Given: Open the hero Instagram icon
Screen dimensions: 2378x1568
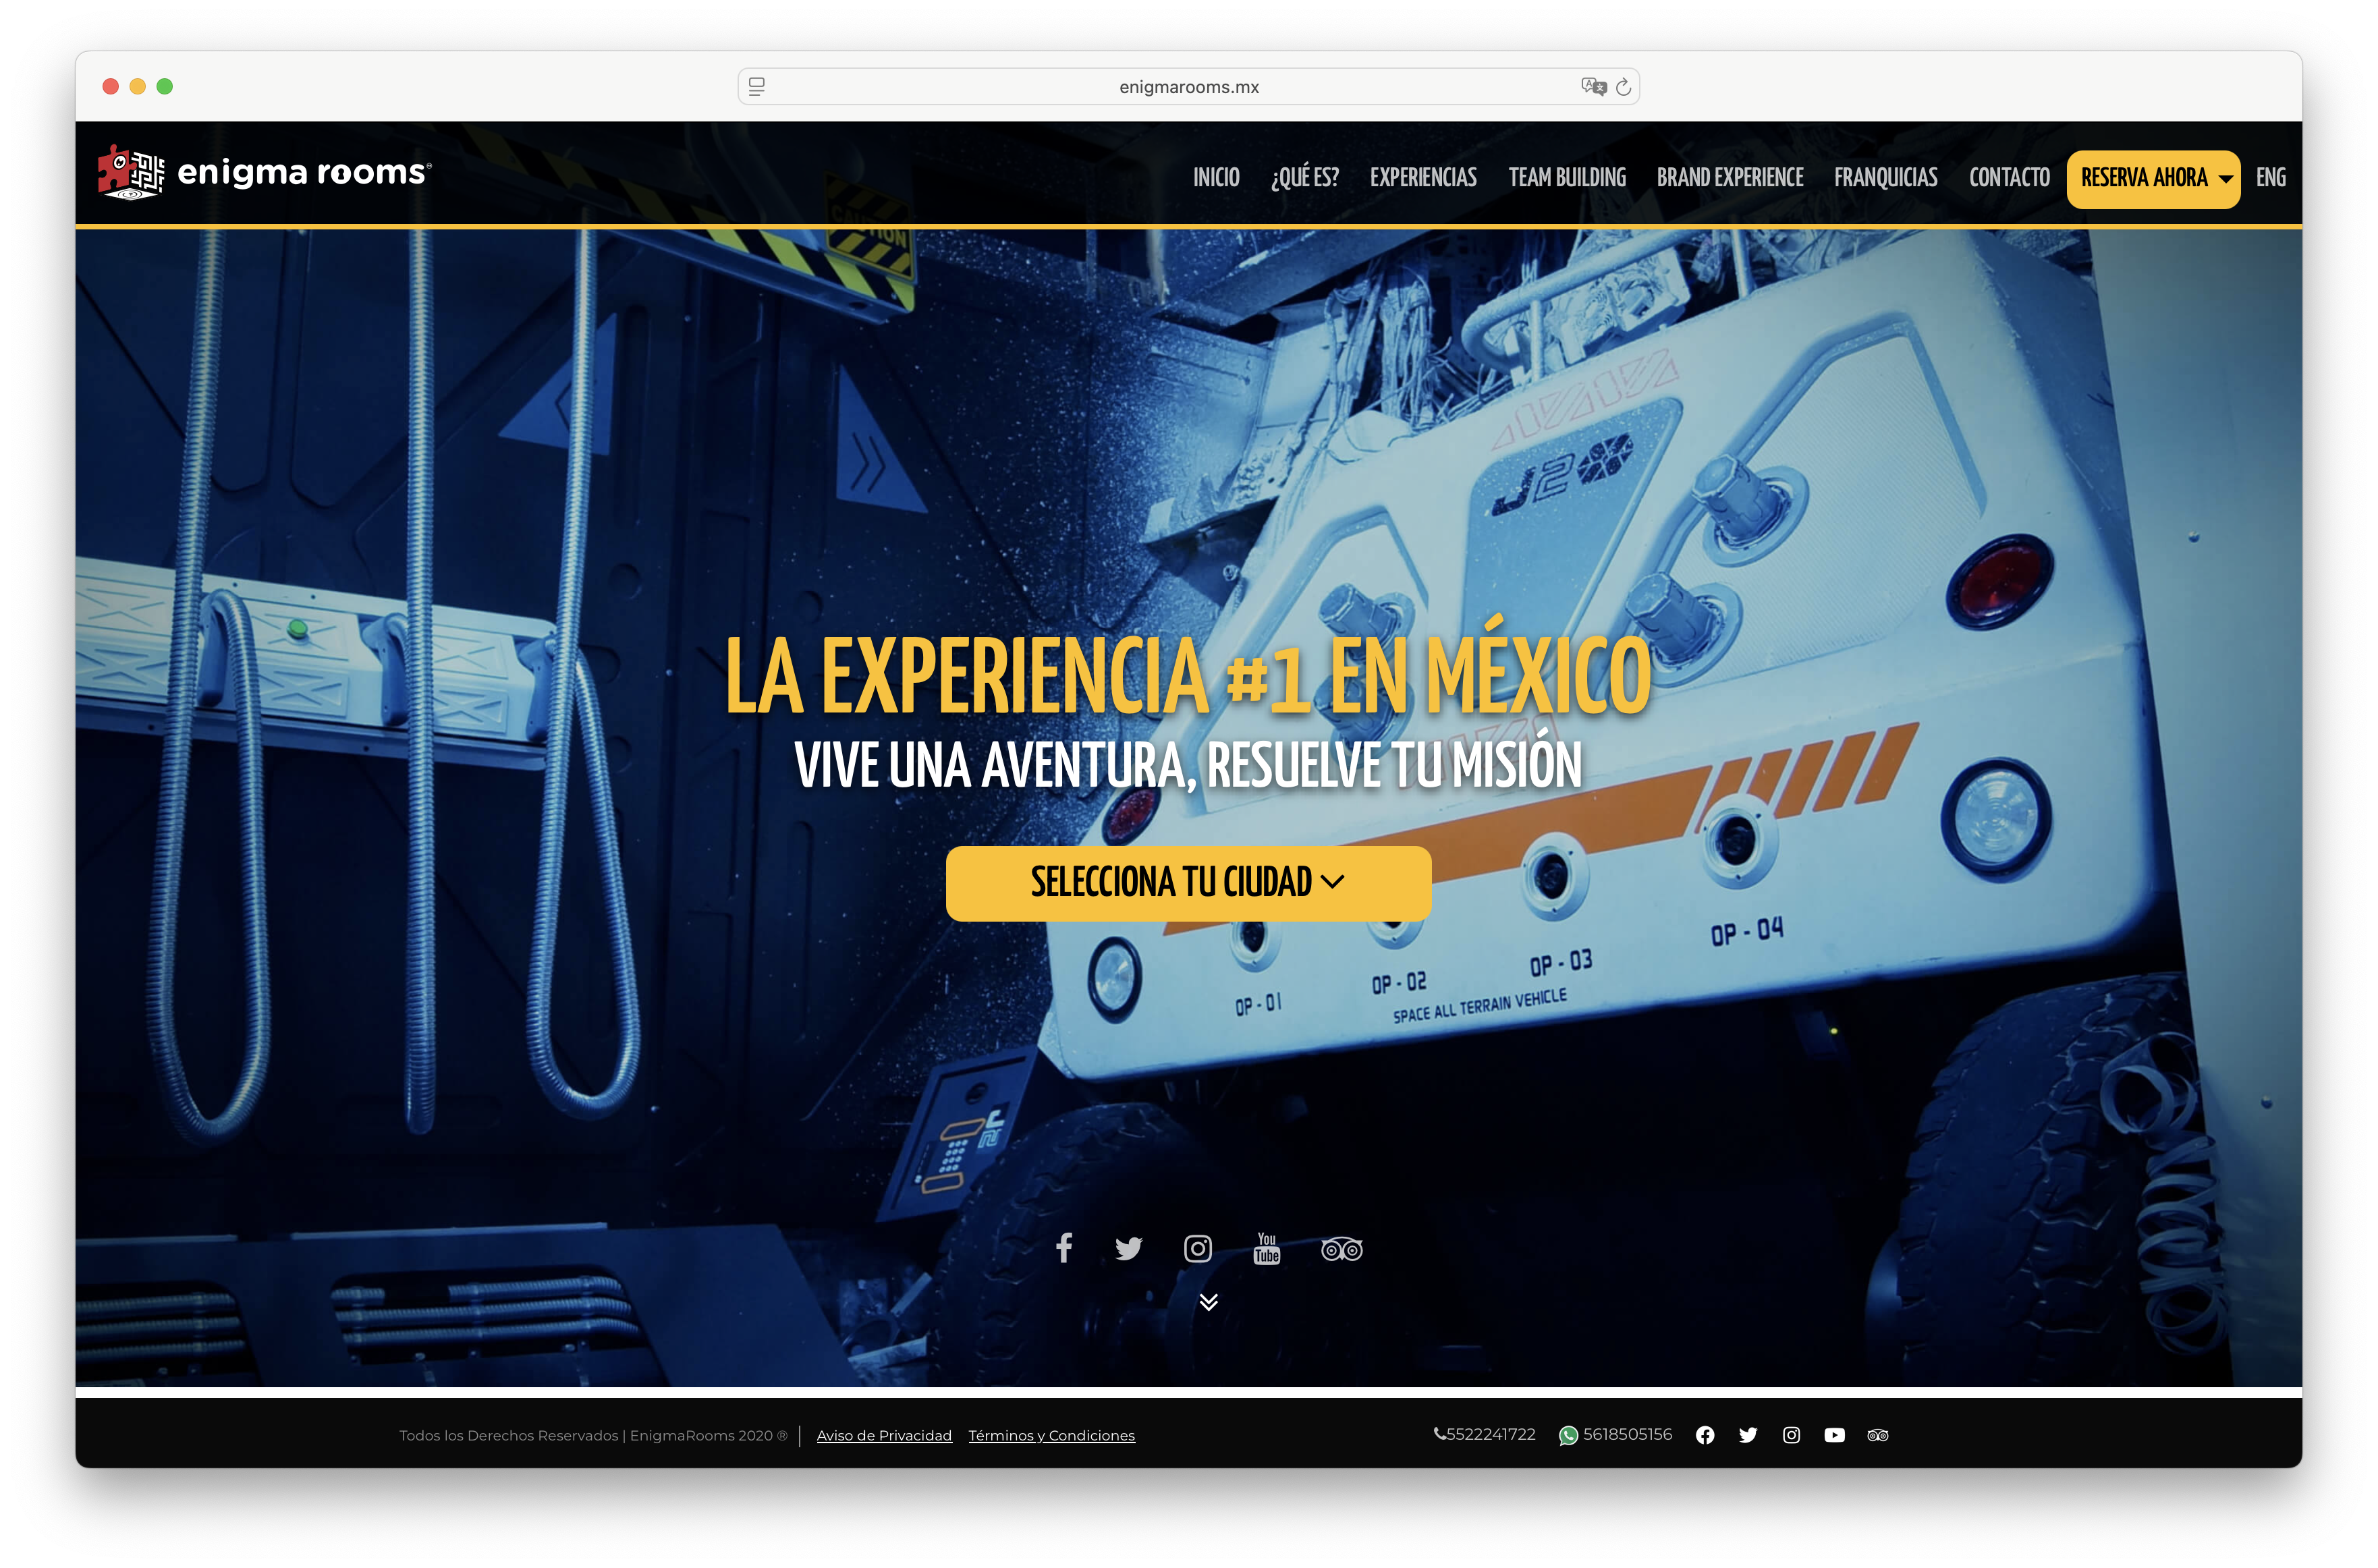Looking at the screenshot, I should [x=1197, y=1248].
